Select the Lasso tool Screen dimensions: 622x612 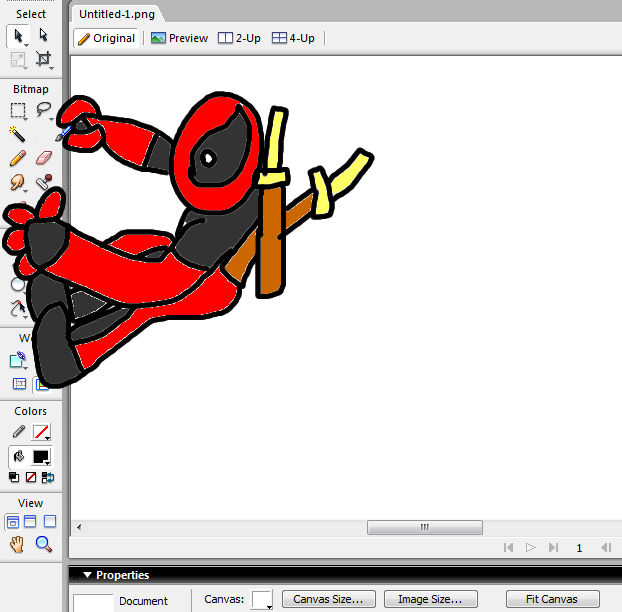point(44,109)
